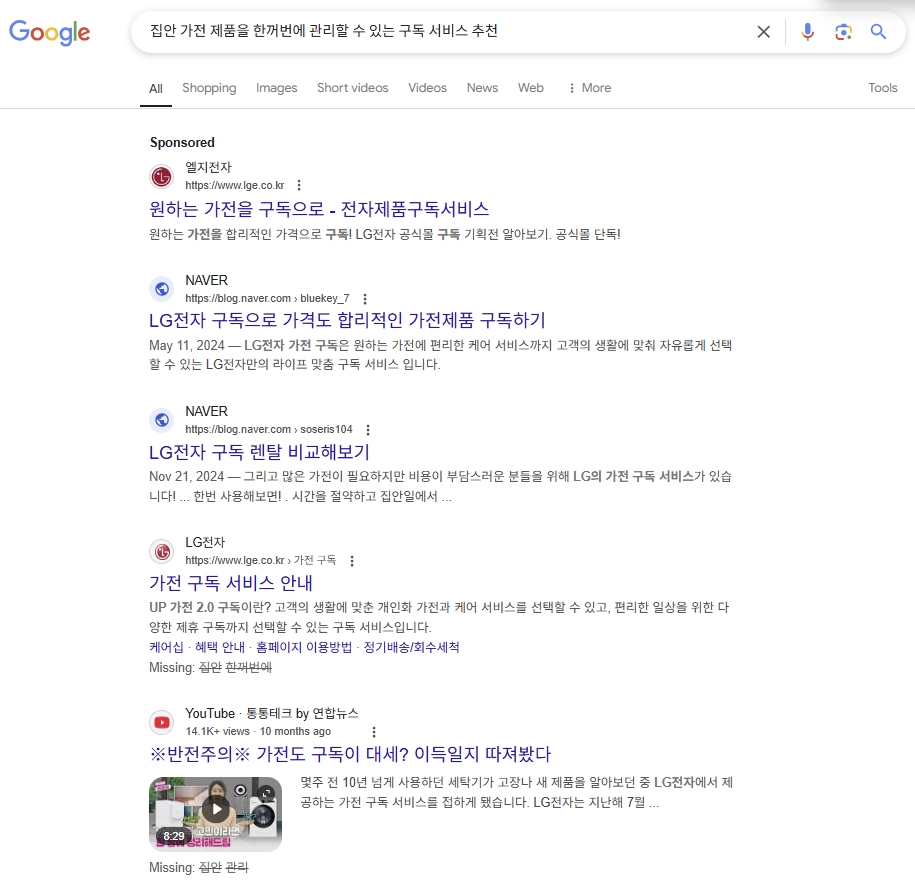Clear the search query with the X icon
This screenshot has width=915, height=883.
[763, 32]
